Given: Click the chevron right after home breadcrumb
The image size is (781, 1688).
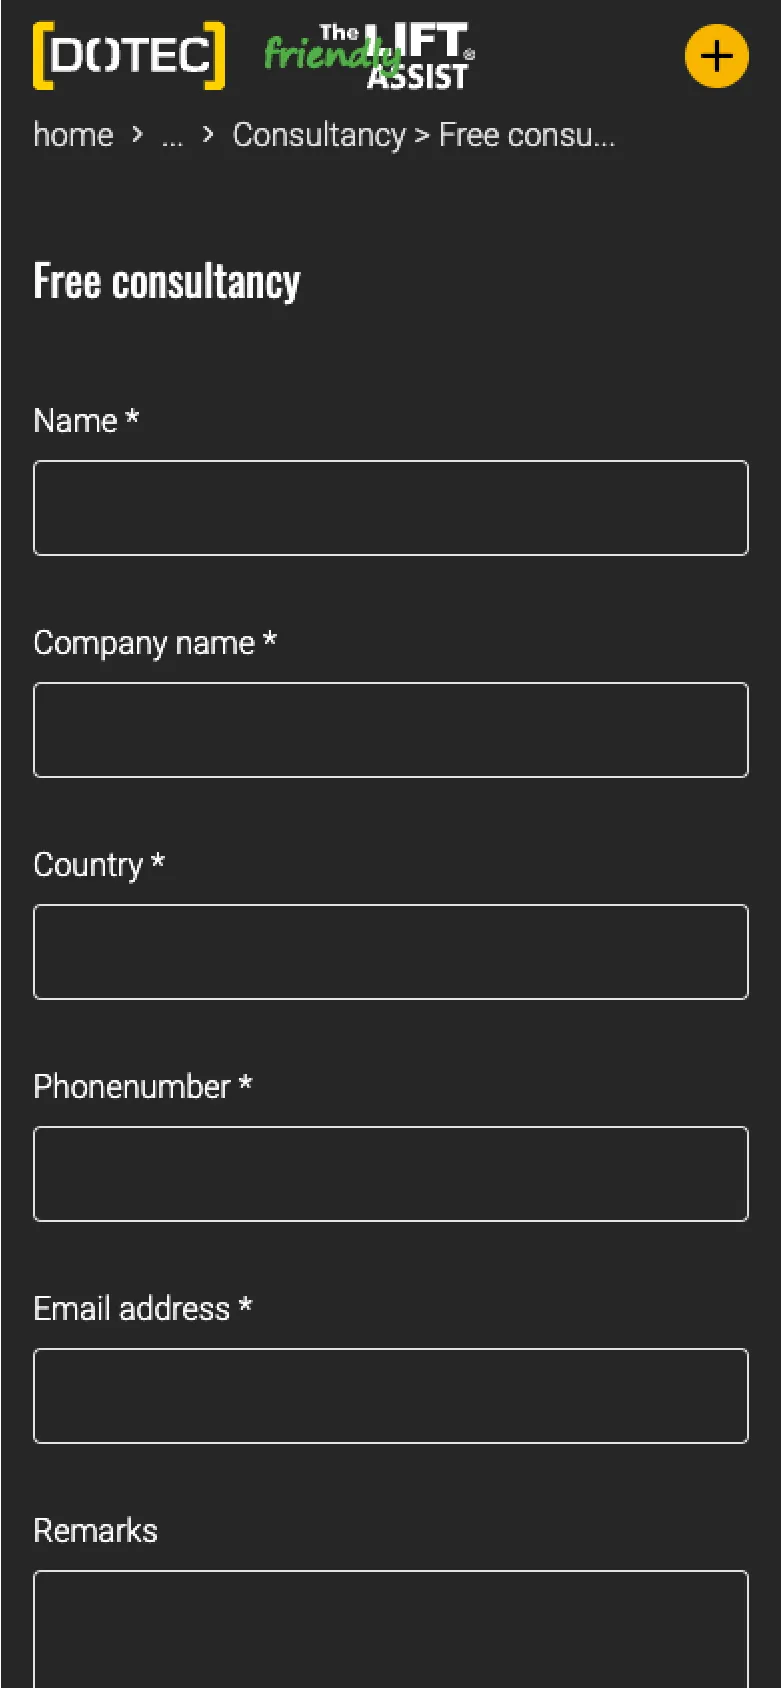Looking at the screenshot, I should [137, 134].
